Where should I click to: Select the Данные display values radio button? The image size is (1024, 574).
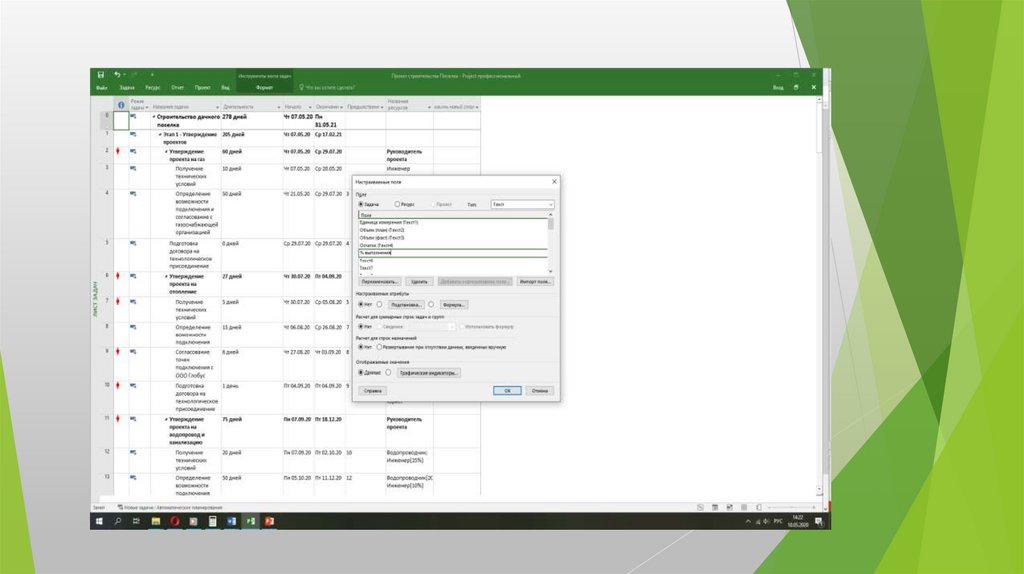[x=361, y=372]
